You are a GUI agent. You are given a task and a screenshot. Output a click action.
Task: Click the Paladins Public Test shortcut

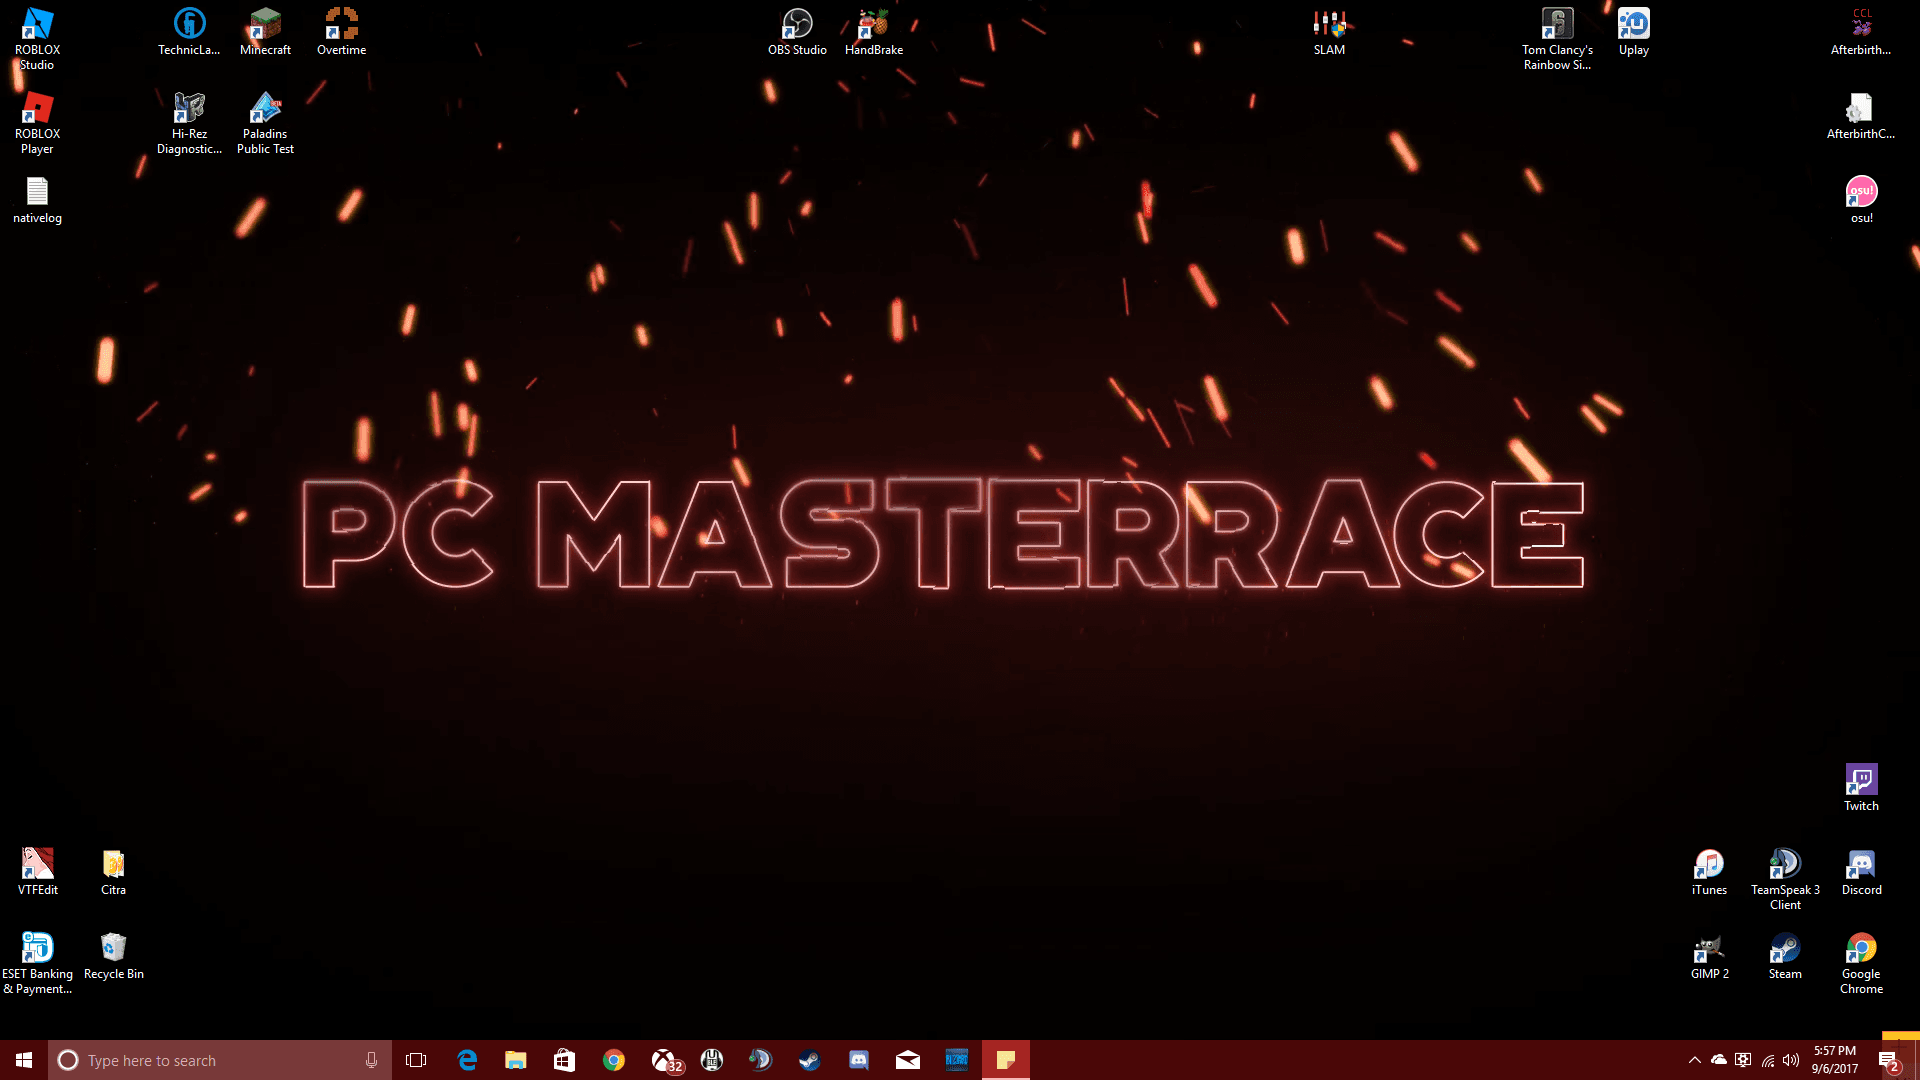[x=265, y=109]
